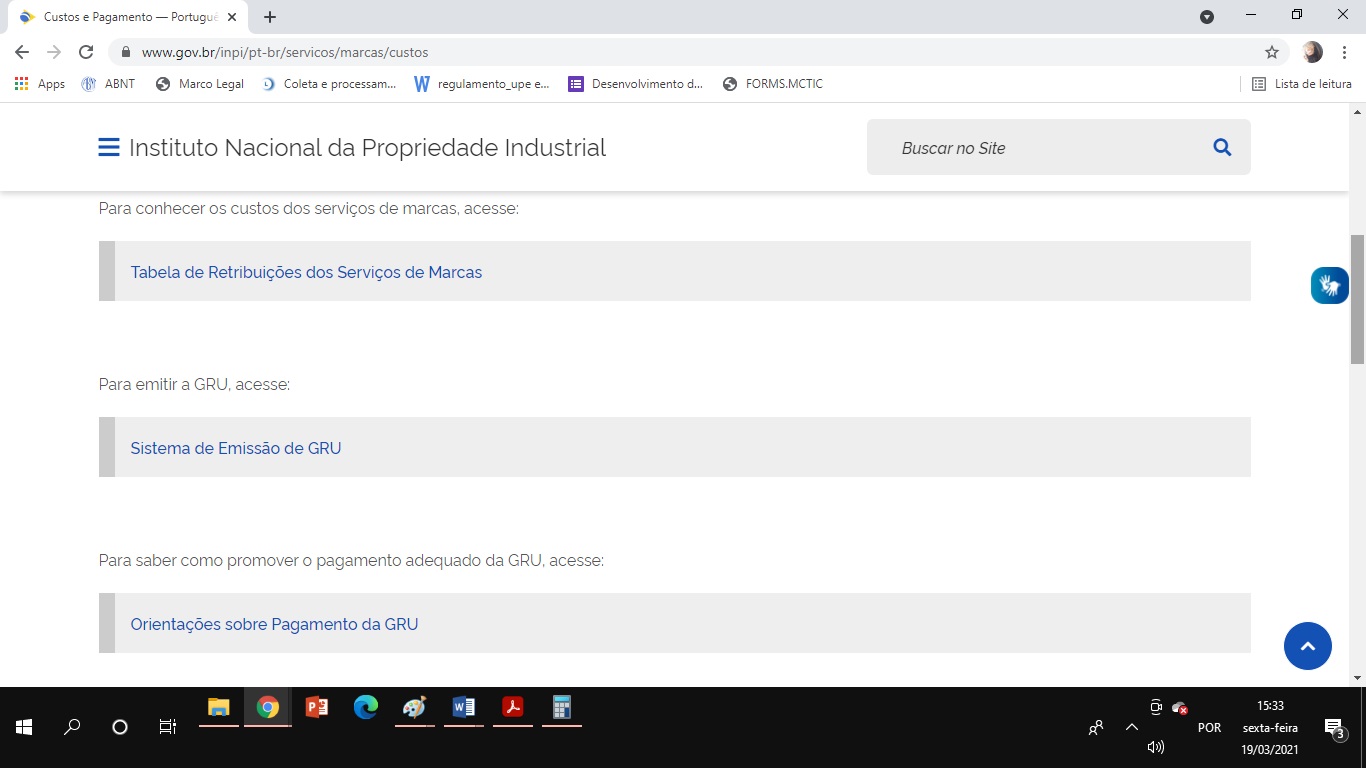Open the clock and date calendar
This screenshot has height=768, width=1366.
[1270, 727]
